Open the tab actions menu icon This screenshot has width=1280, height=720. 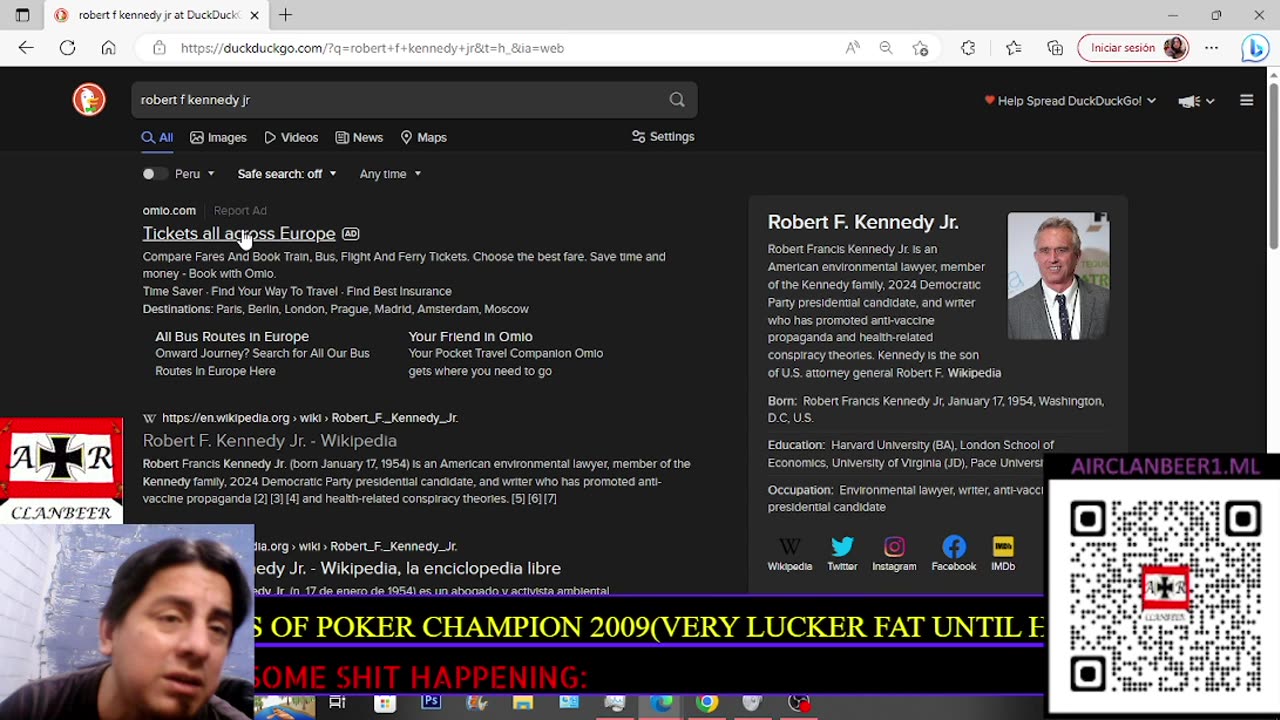pyautogui.click(x=22, y=15)
